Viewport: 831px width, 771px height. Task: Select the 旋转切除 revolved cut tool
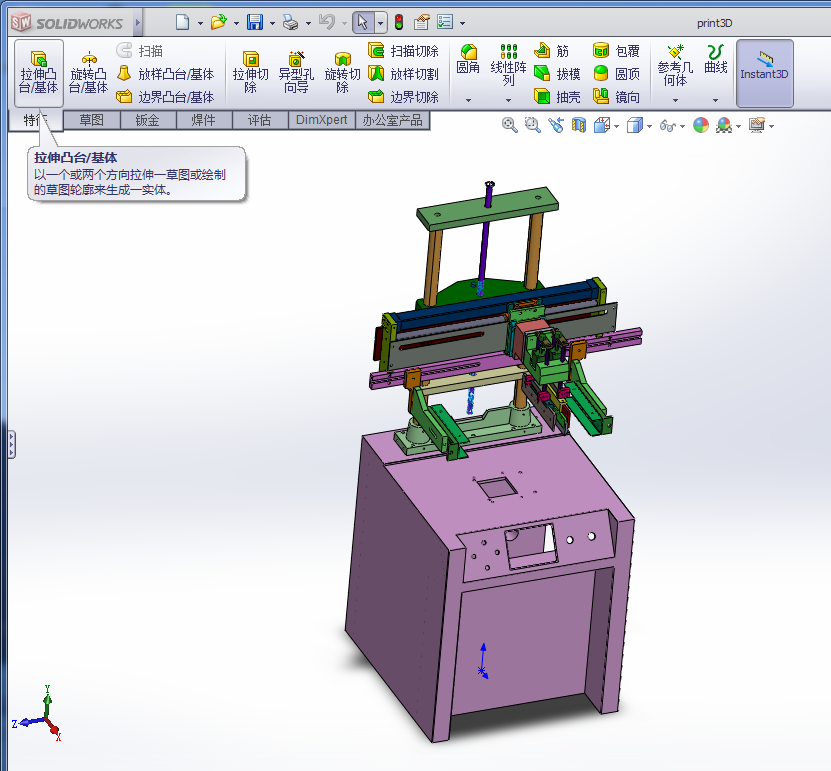(x=342, y=73)
